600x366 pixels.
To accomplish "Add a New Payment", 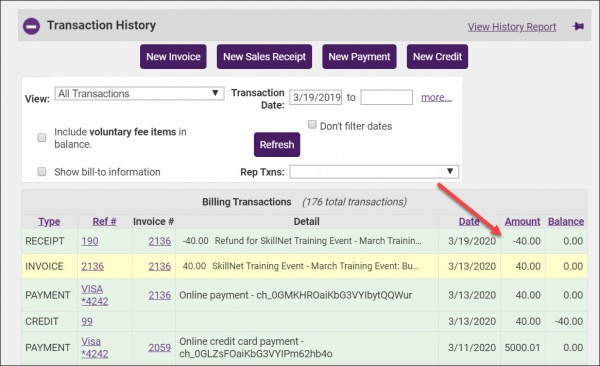I will [x=359, y=57].
